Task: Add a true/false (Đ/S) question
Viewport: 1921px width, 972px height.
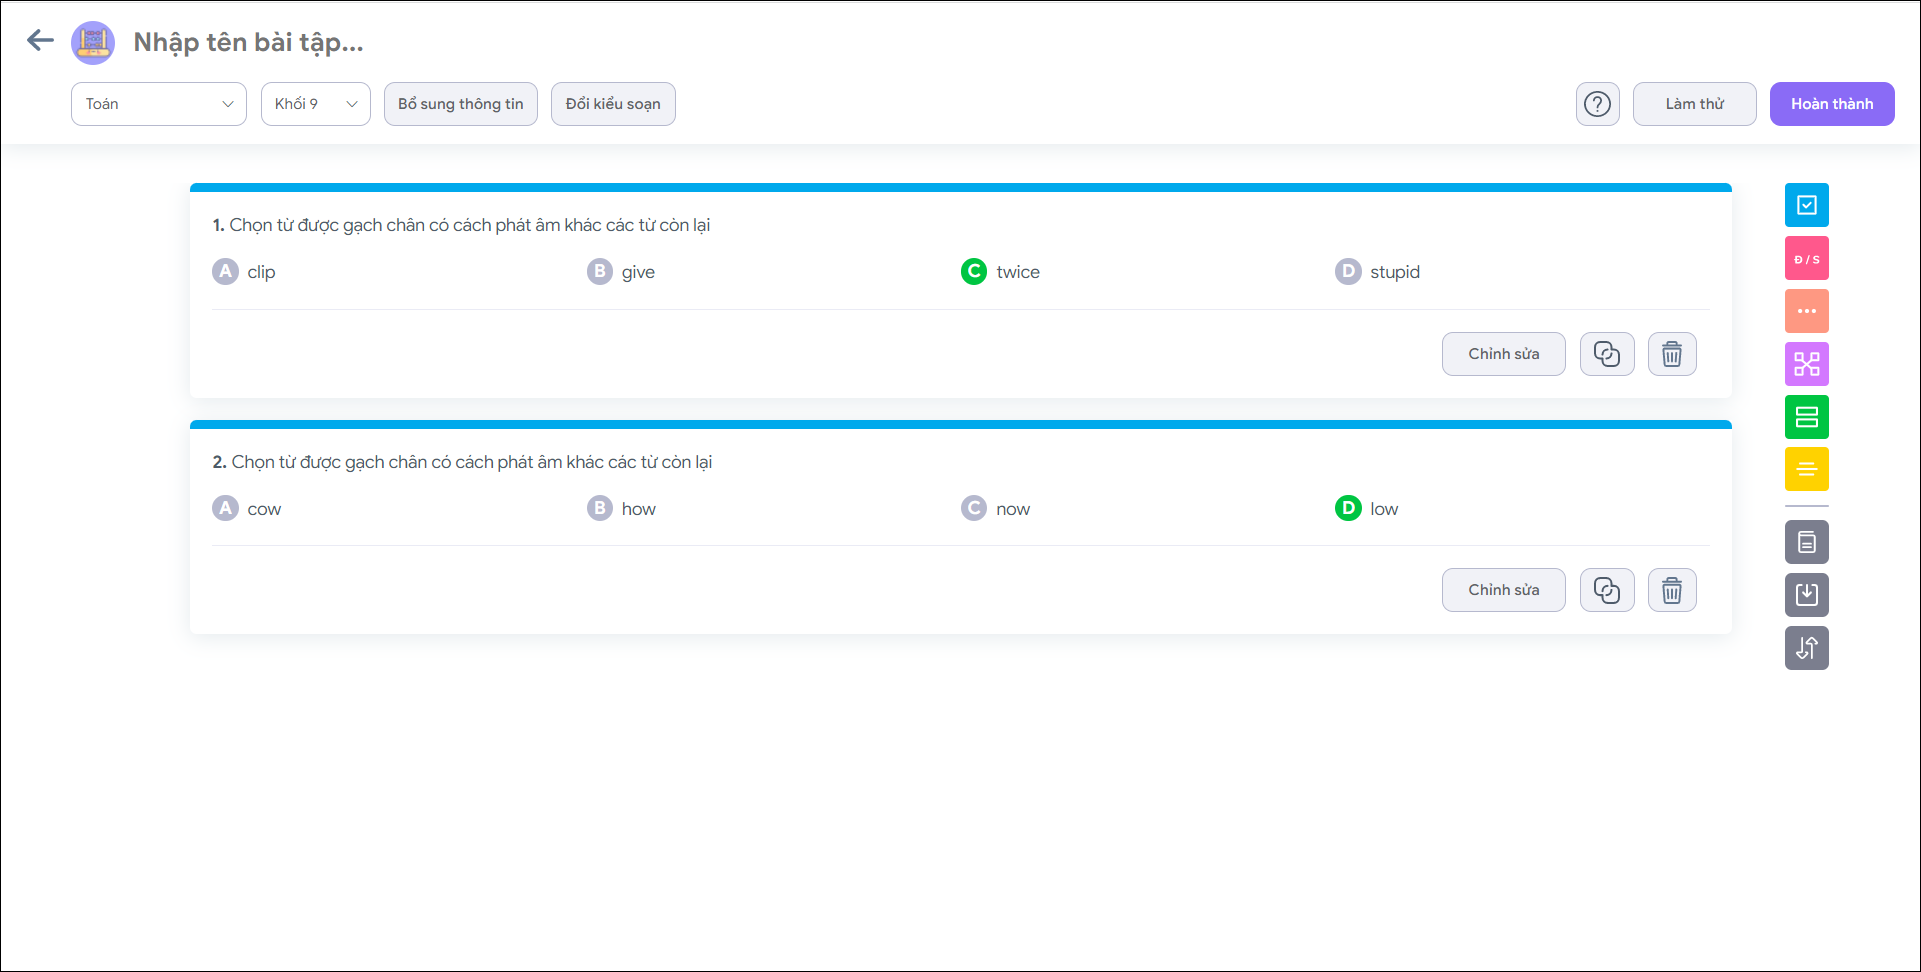Action: coord(1806,258)
